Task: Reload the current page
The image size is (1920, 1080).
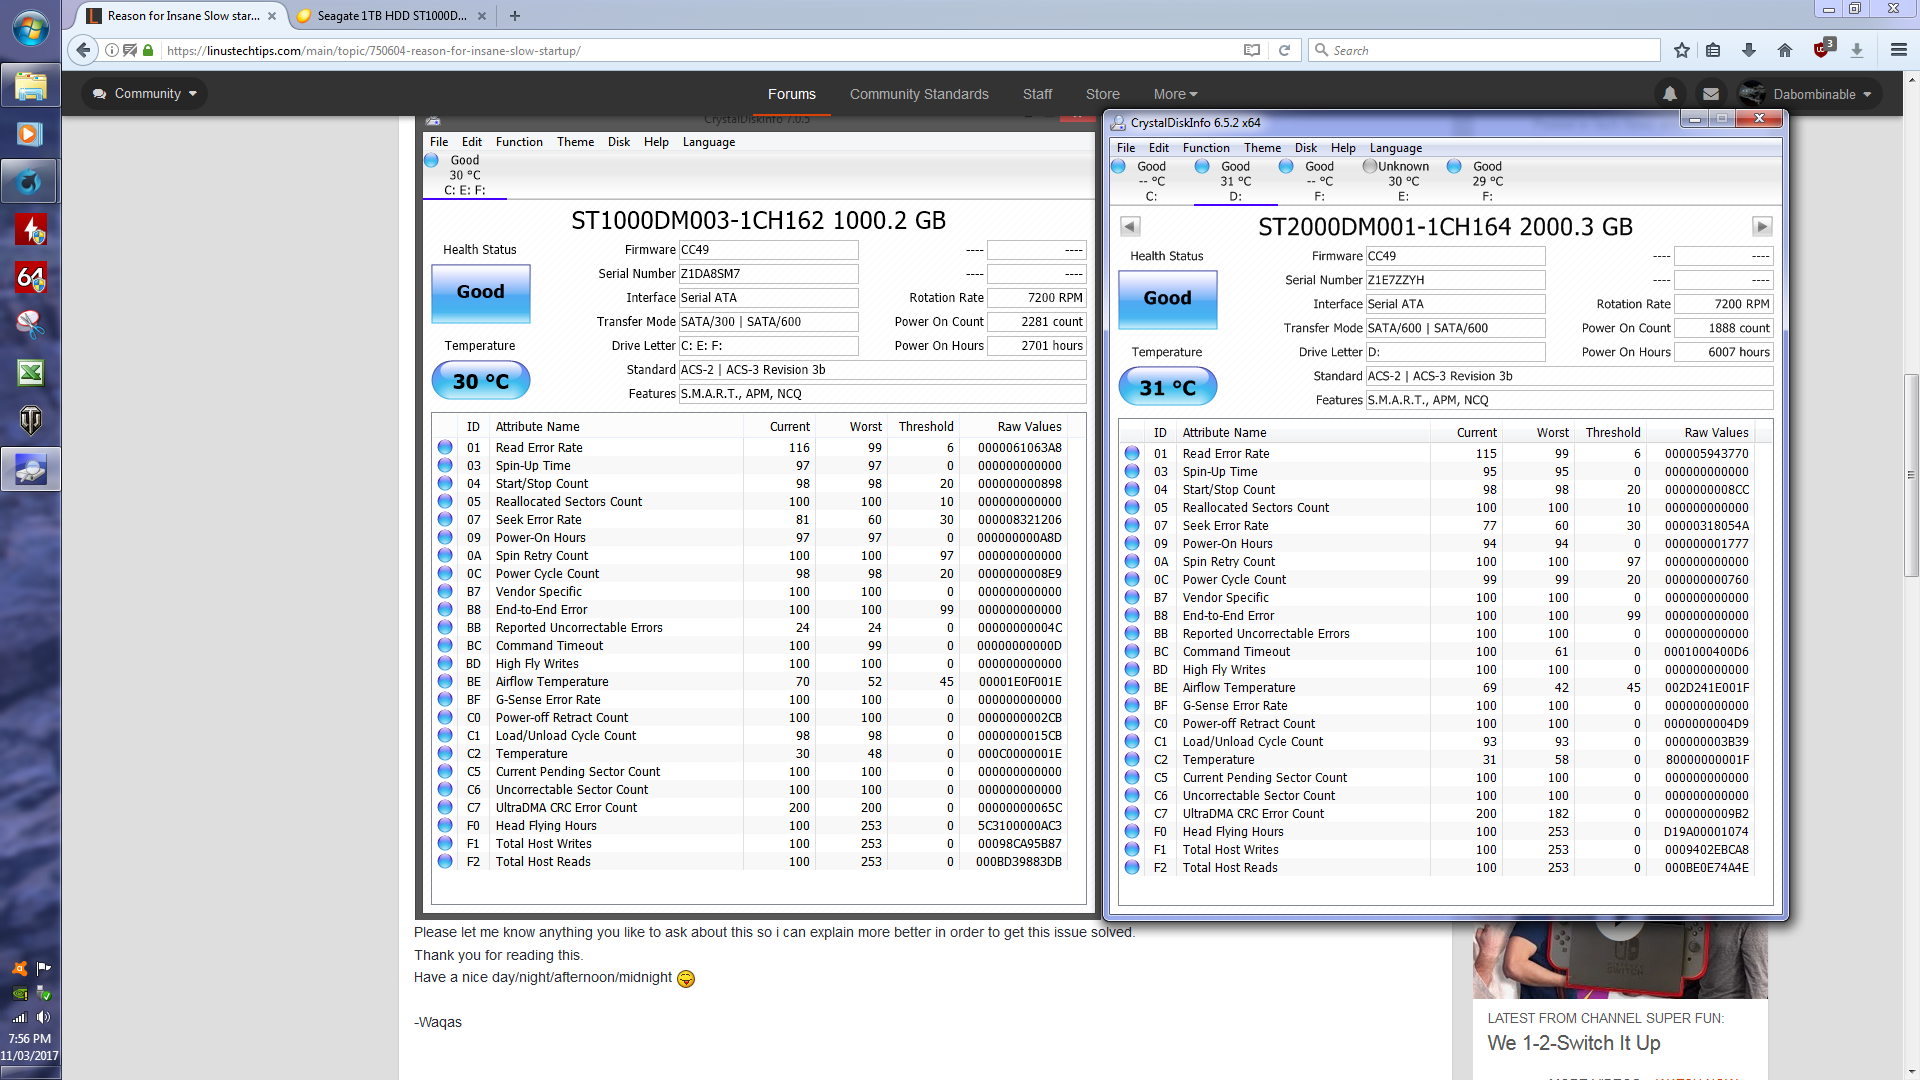Action: [1284, 50]
